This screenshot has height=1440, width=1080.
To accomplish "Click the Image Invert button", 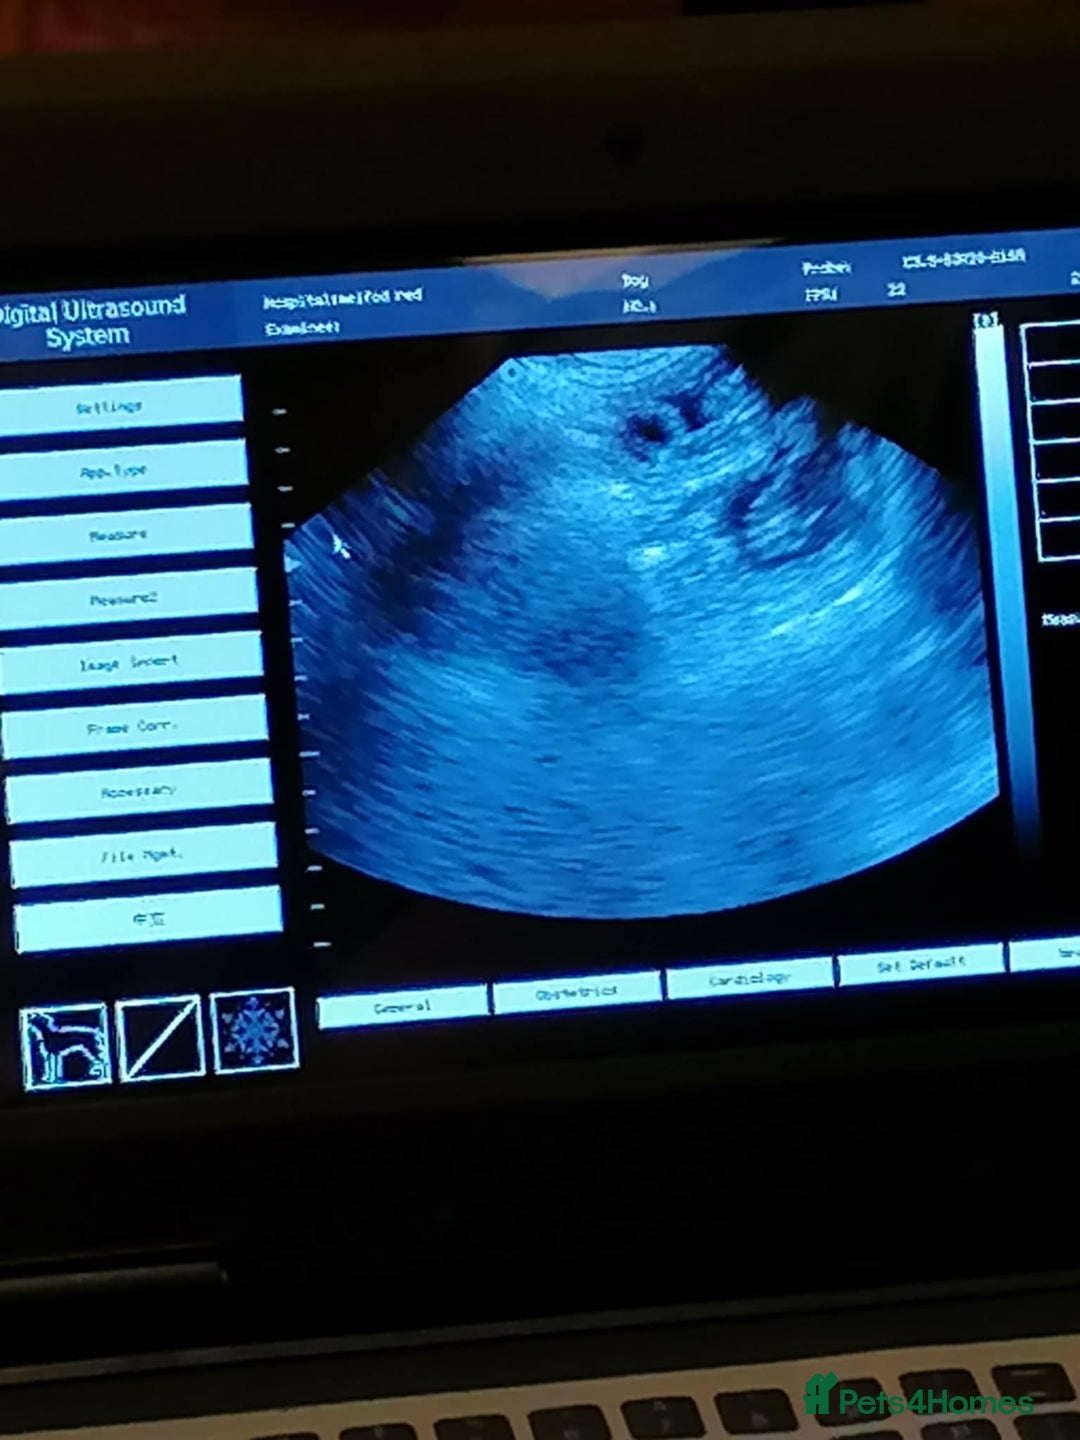I will click(132, 662).
